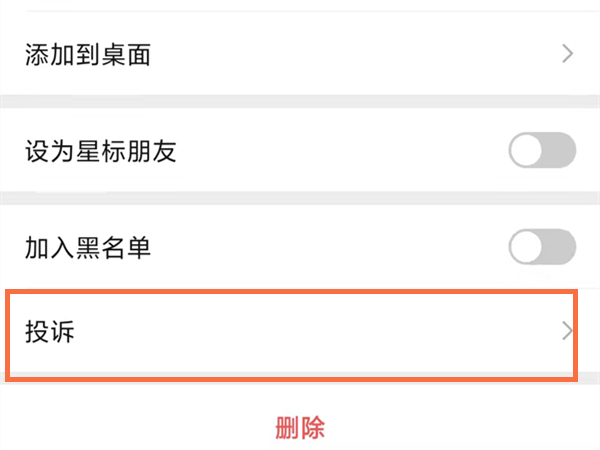This screenshot has height=450, width=600.
Task: Tap the knob of the 黑名单 switch
Action: coord(527,247)
